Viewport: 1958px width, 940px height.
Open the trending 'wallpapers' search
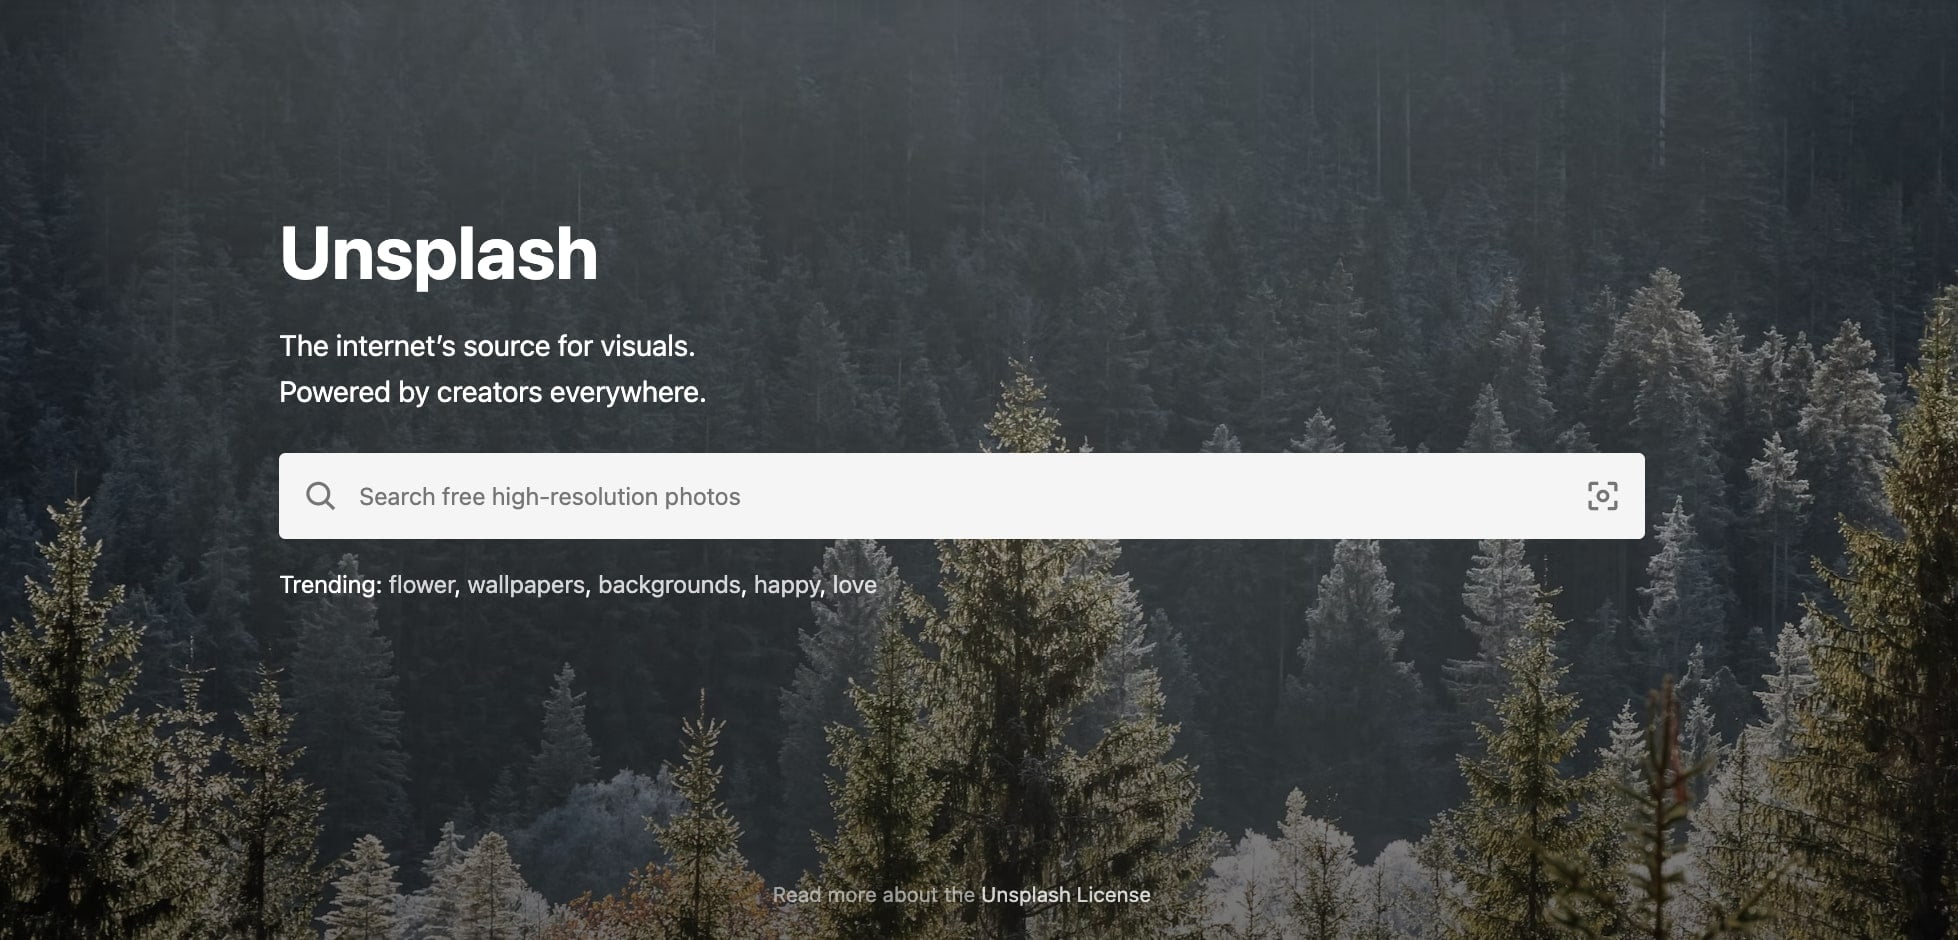point(526,585)
